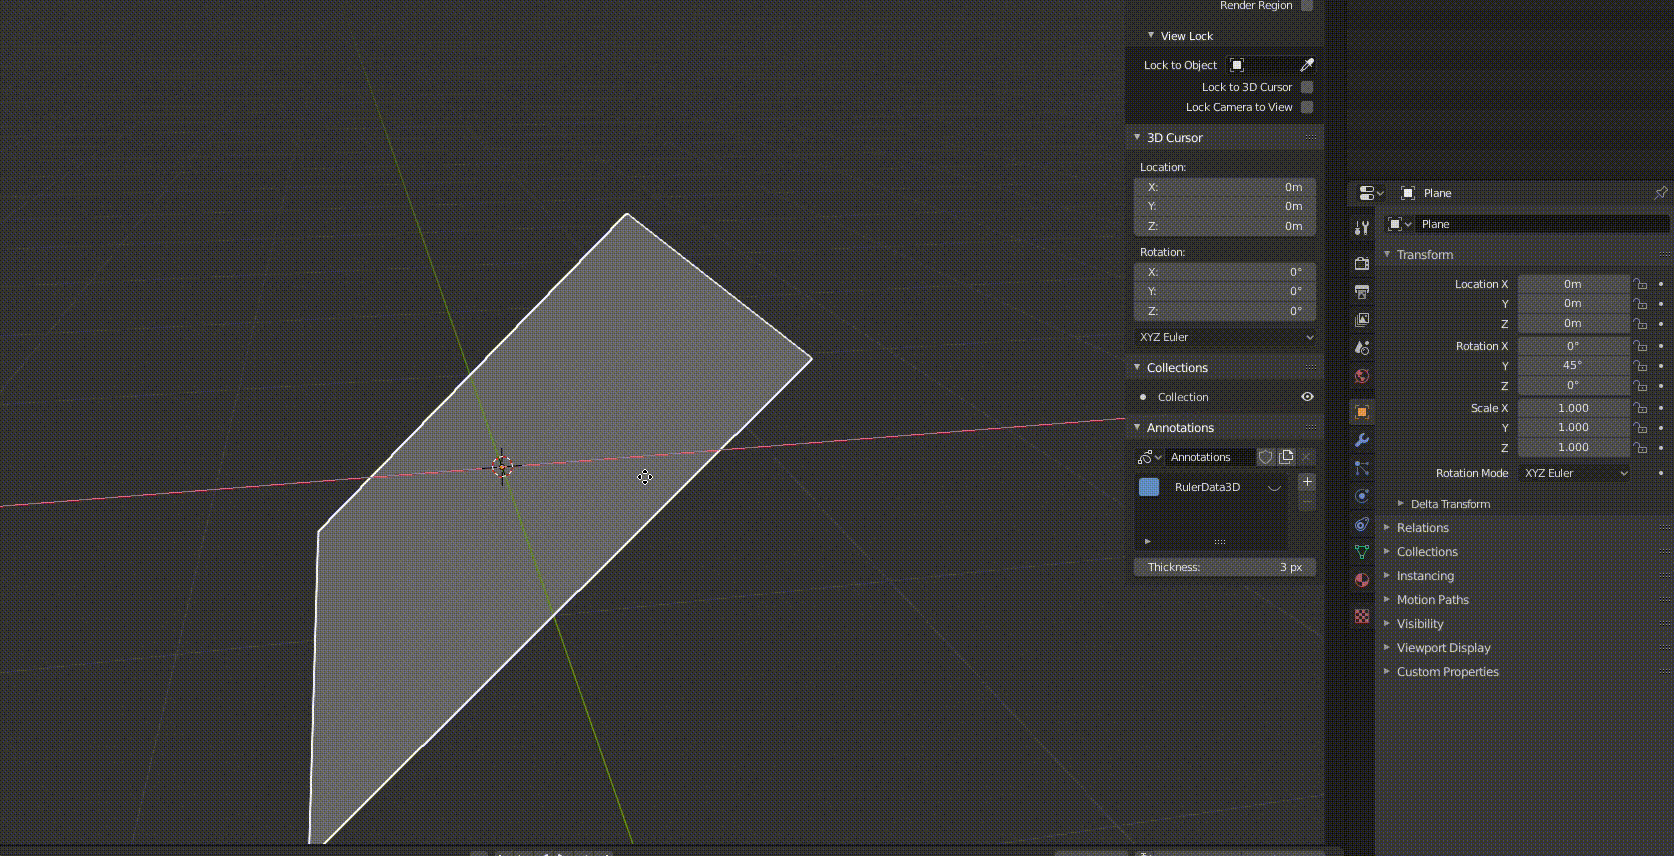Click the eyedropper next to Lock to Object
Screen dimensions: 1674x856
tap(1306, 65)
